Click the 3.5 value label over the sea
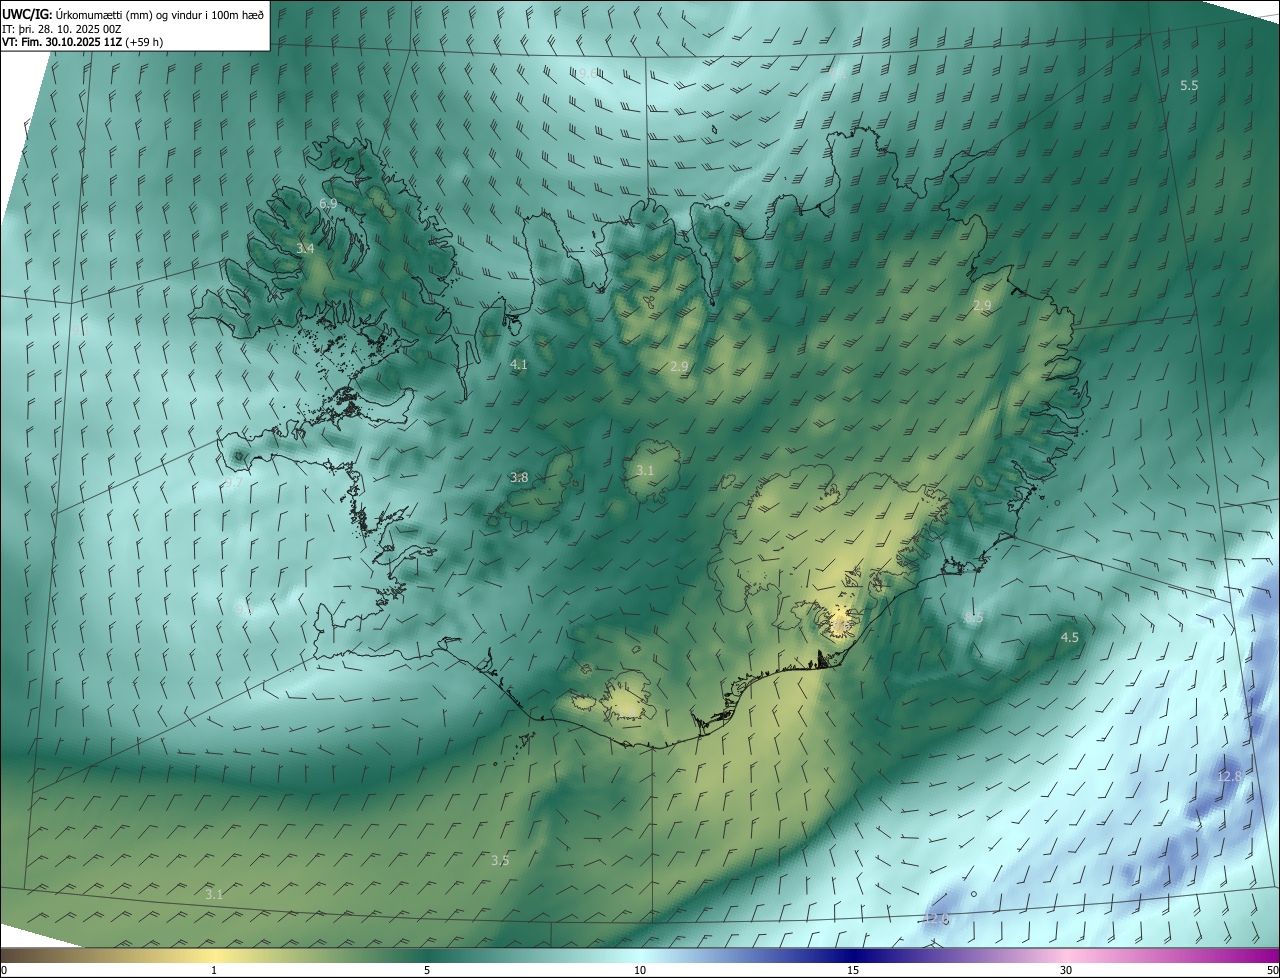This screenshot has width=1280, height=978. point(500,860)
